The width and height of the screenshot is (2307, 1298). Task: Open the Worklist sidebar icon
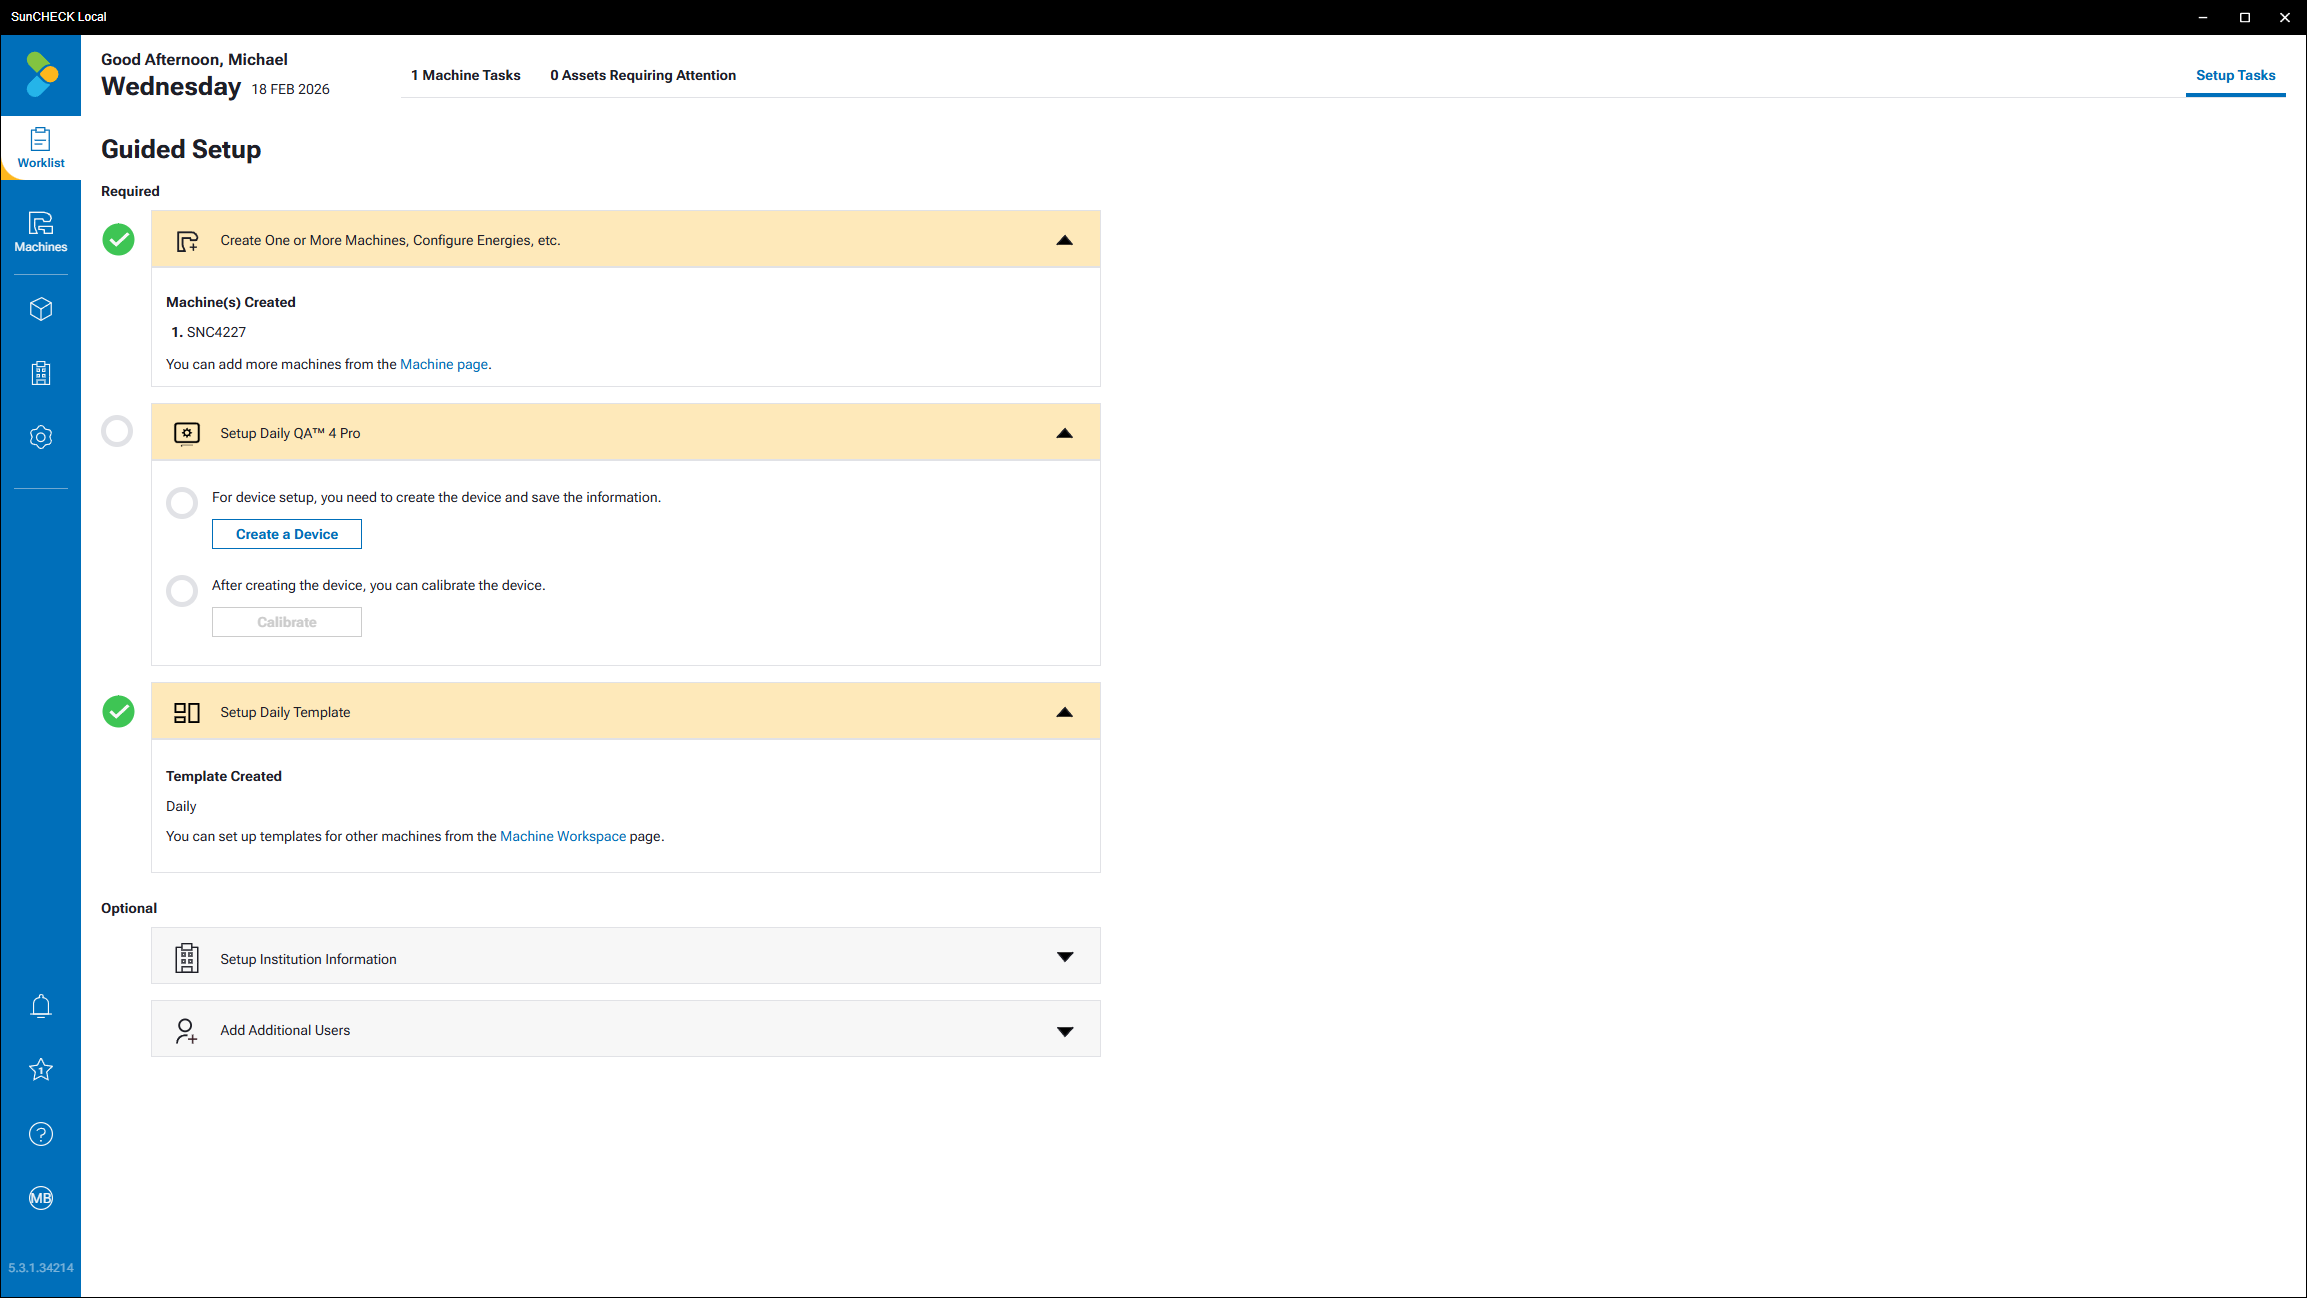click(x=40, y=147)
